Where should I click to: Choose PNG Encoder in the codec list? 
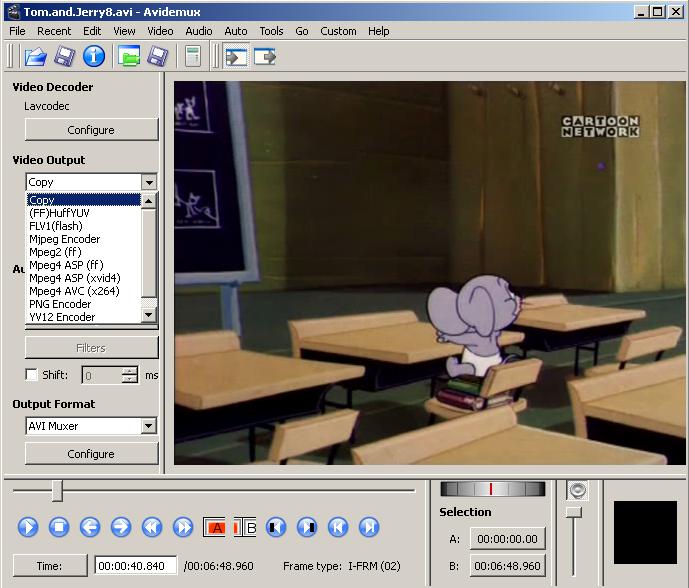[x=84, y=304]
